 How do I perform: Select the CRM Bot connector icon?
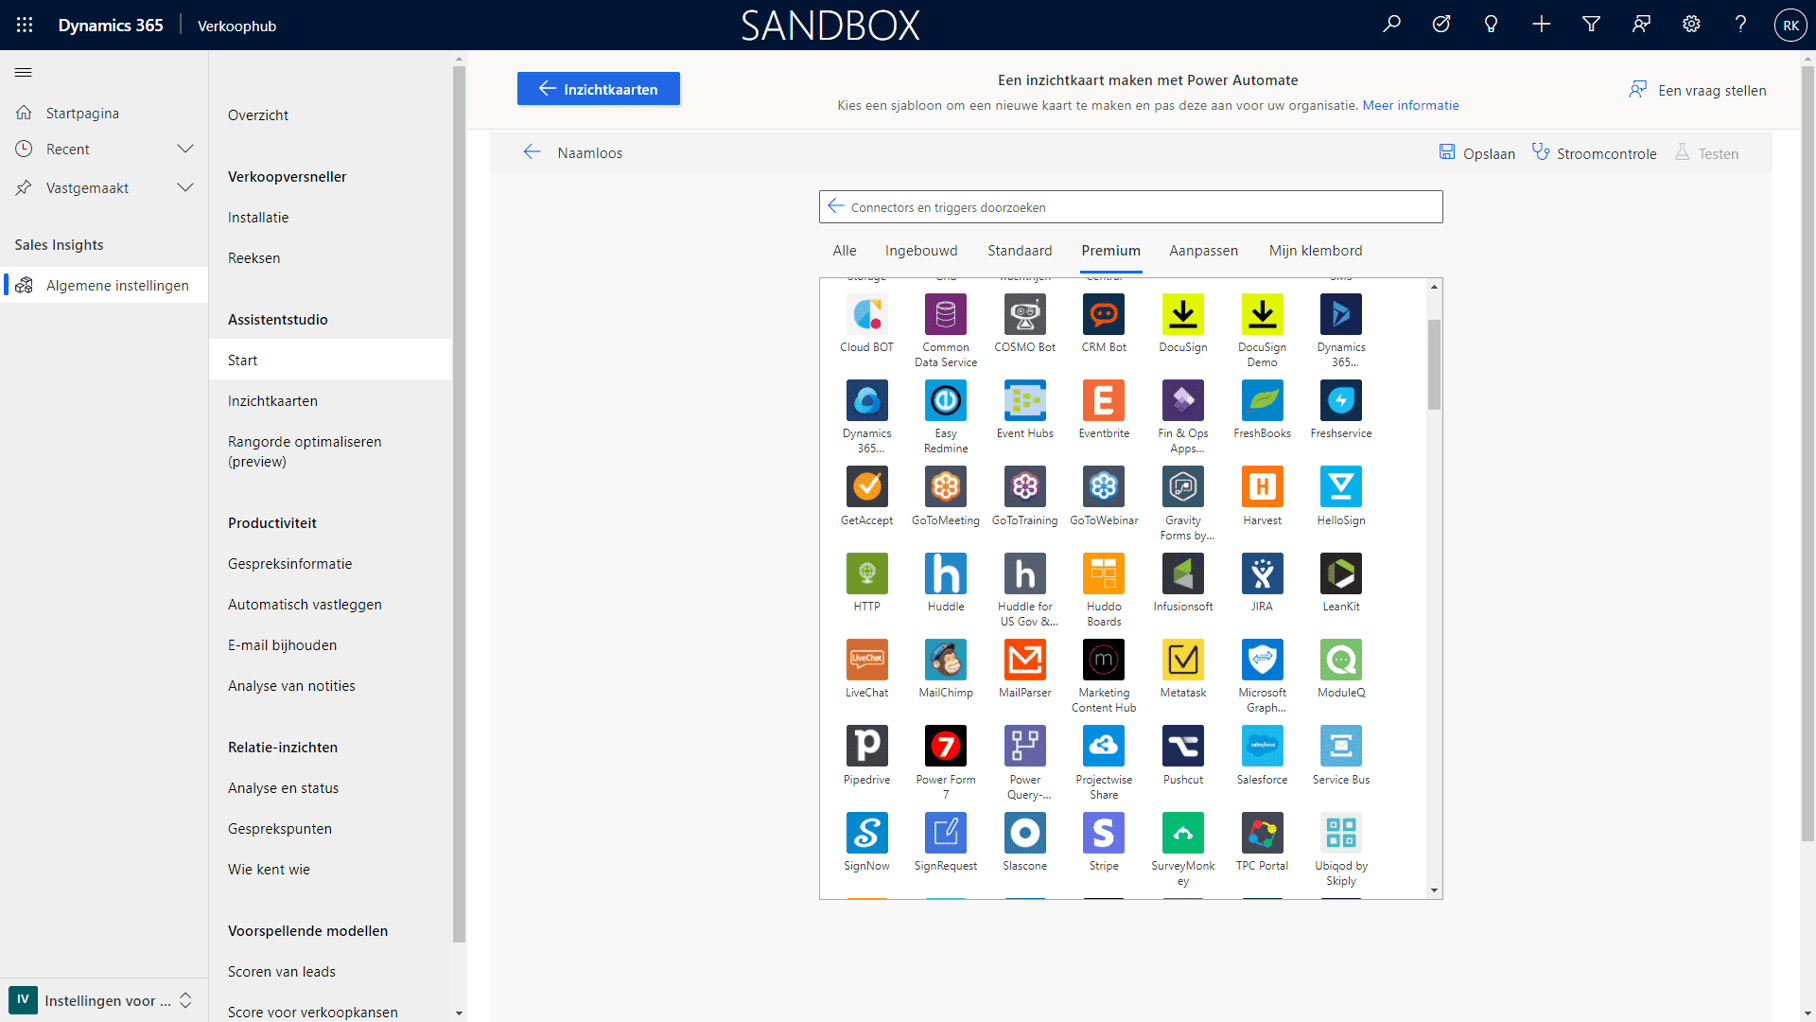tap(1103, 314)
